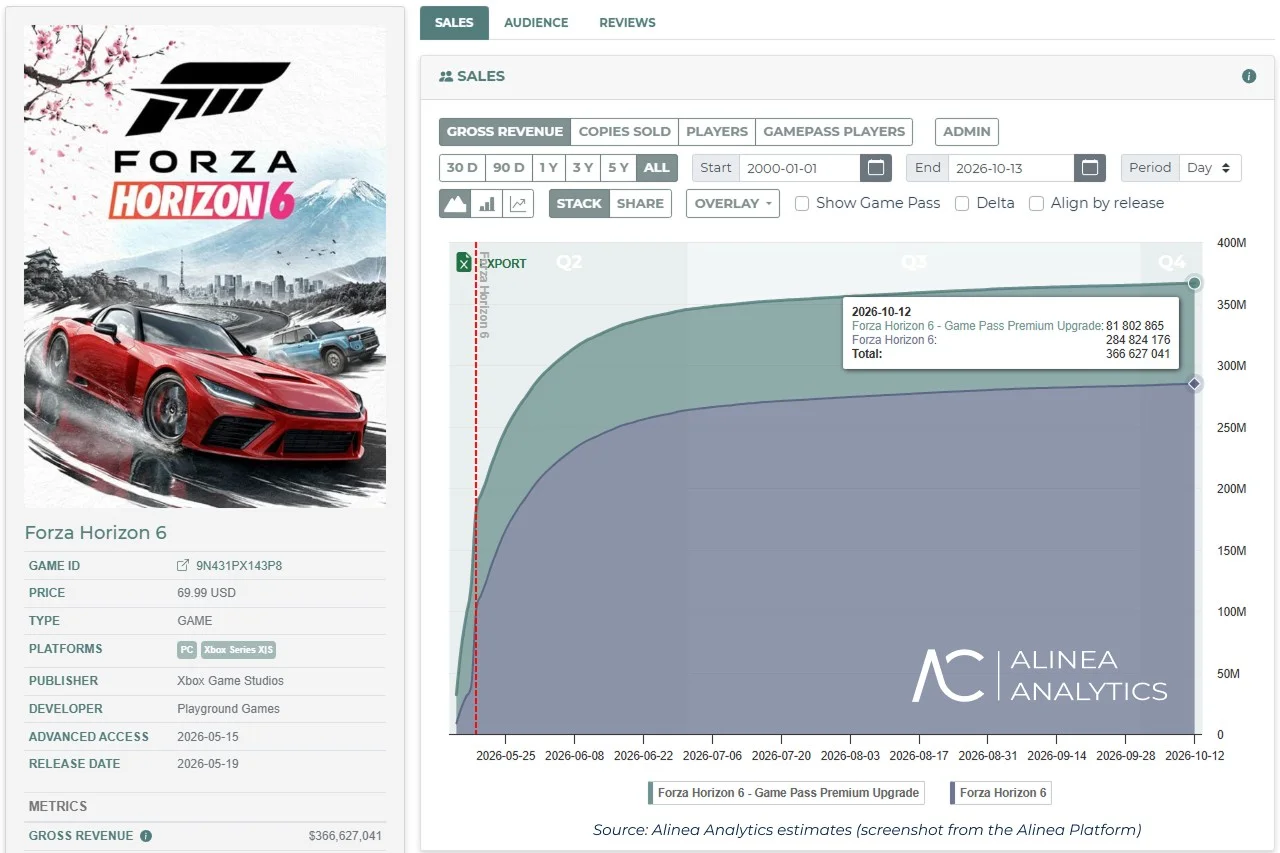Click the Forza Horizon 6 cover art
This screenshot has height=853, width=1280.
tap(205, 267)
